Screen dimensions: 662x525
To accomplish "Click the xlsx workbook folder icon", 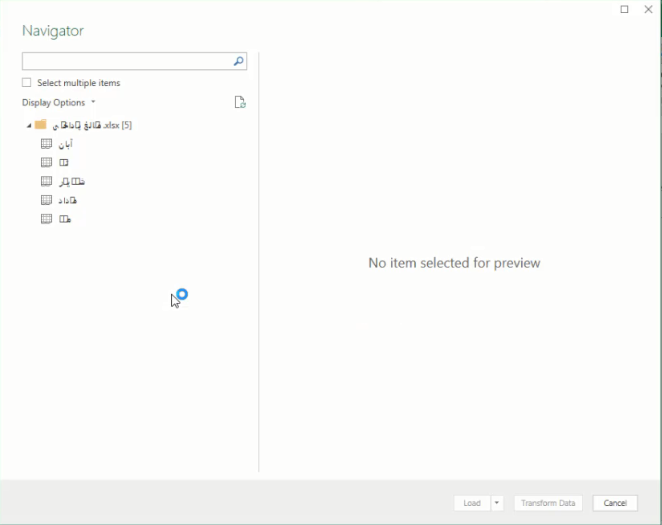I will tap(41, 124).
